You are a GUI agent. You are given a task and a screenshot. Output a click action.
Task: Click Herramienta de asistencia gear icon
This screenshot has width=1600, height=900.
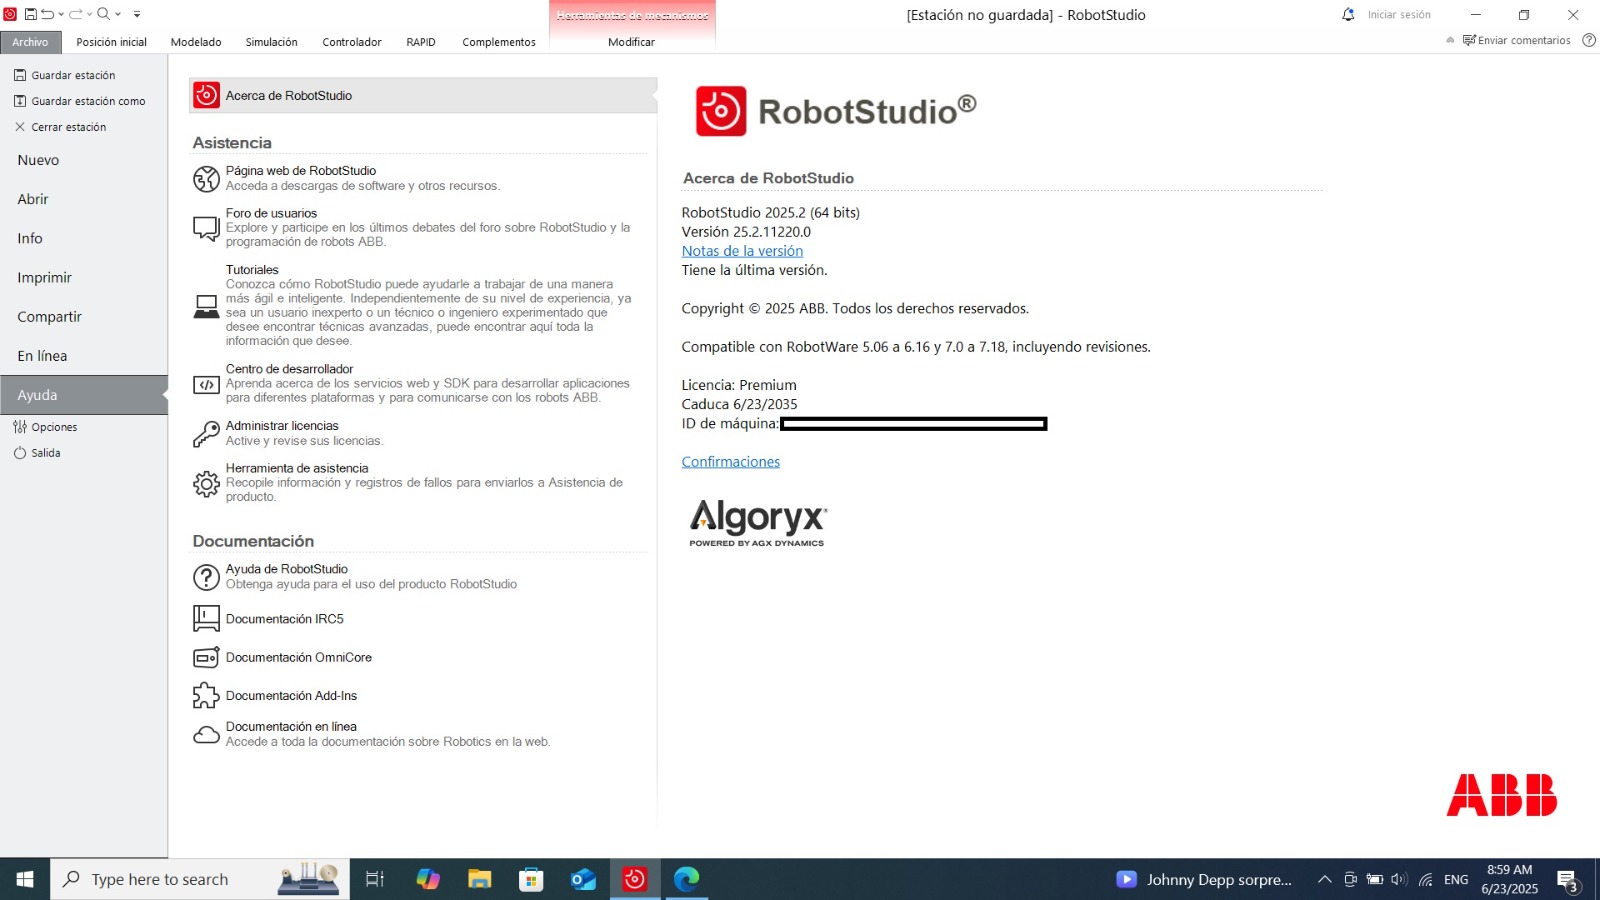coord(206,484)
